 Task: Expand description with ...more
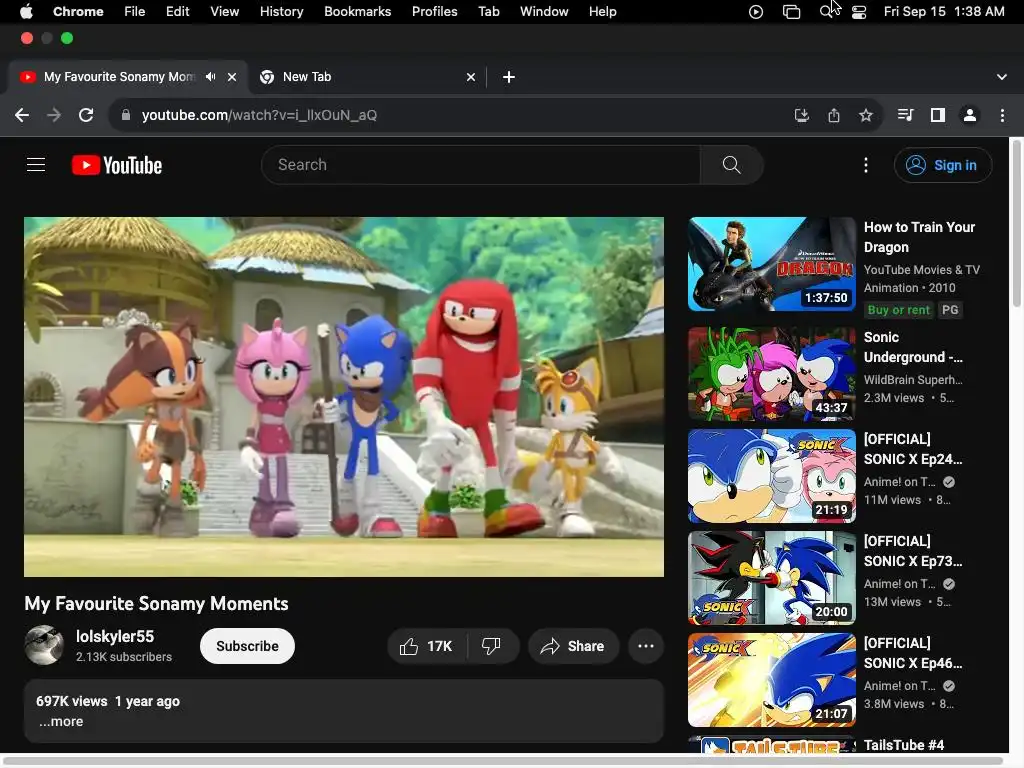[x=61, y=722]
